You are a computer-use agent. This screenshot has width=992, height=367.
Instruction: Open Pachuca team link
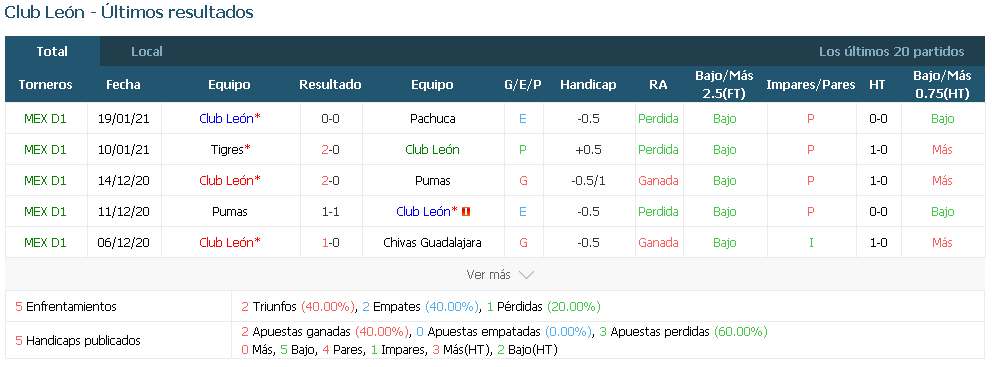click(432, 119)
